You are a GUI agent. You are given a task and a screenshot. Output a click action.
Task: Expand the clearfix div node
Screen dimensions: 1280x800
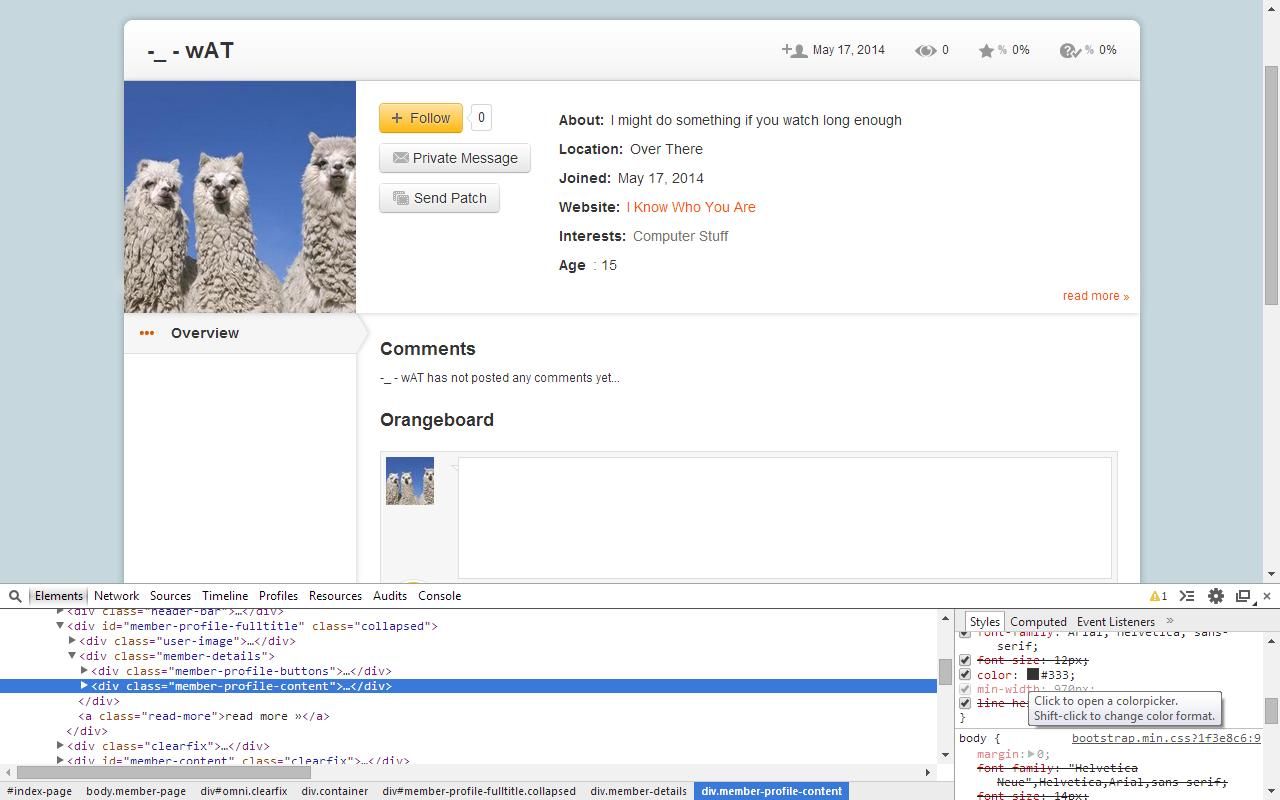point(60,746)
